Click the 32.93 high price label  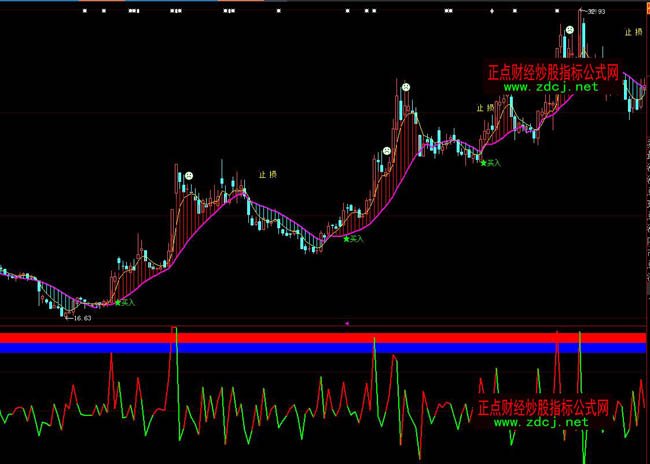(x=597, y=12)
